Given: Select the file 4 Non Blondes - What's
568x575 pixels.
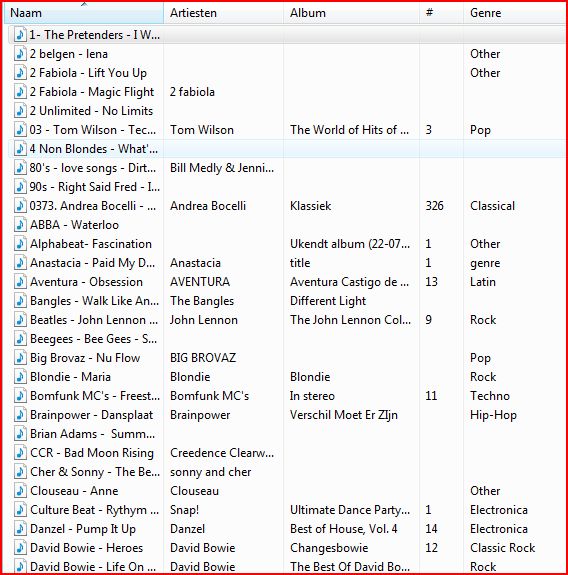Looking at the screenshot, I should (x=287, y=149).
